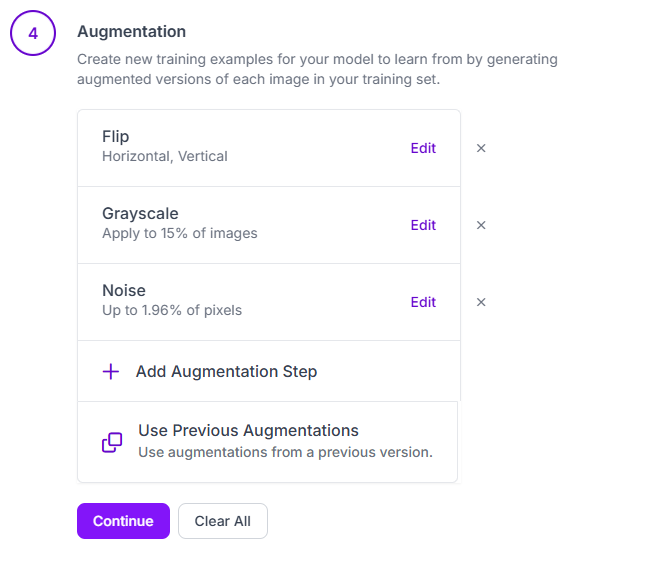
Task: Remove the Flip augmentation with its X
Action: tap(481, 148)
